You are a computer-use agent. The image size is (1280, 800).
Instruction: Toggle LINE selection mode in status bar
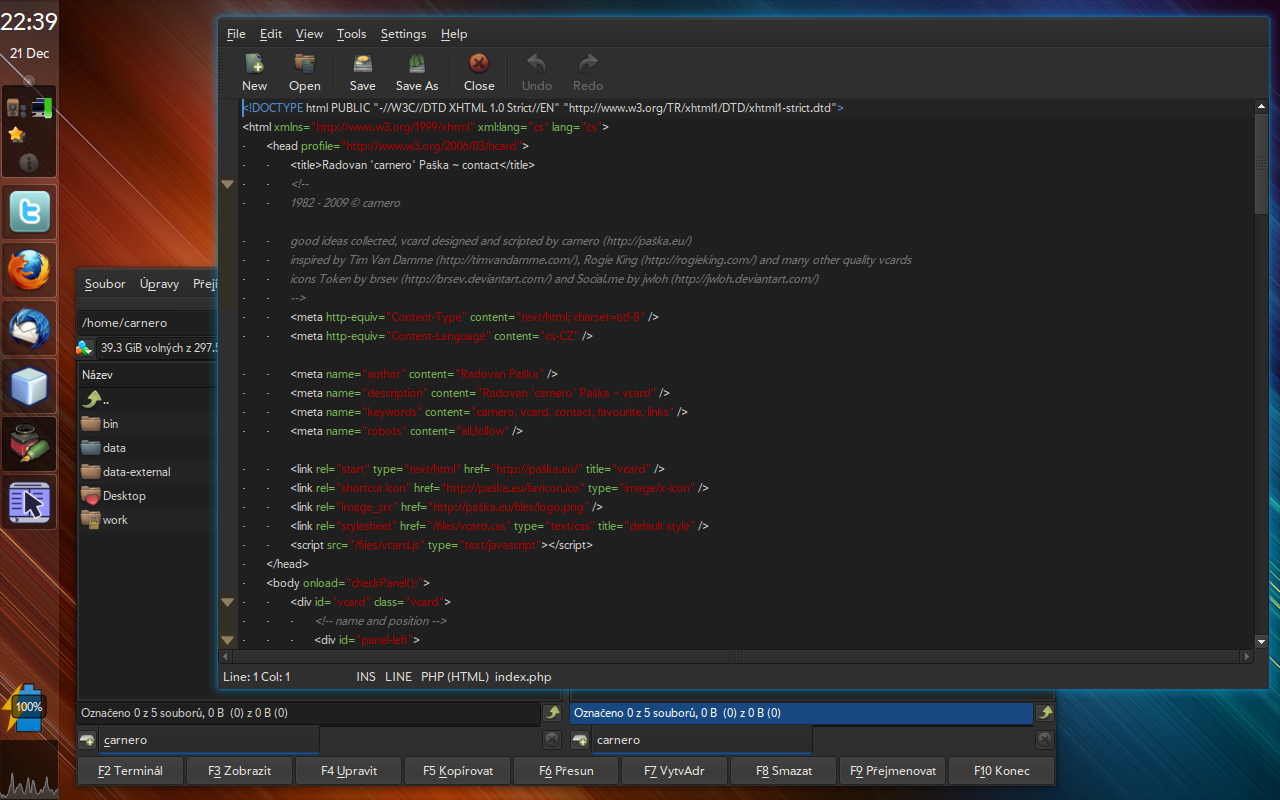398,677
